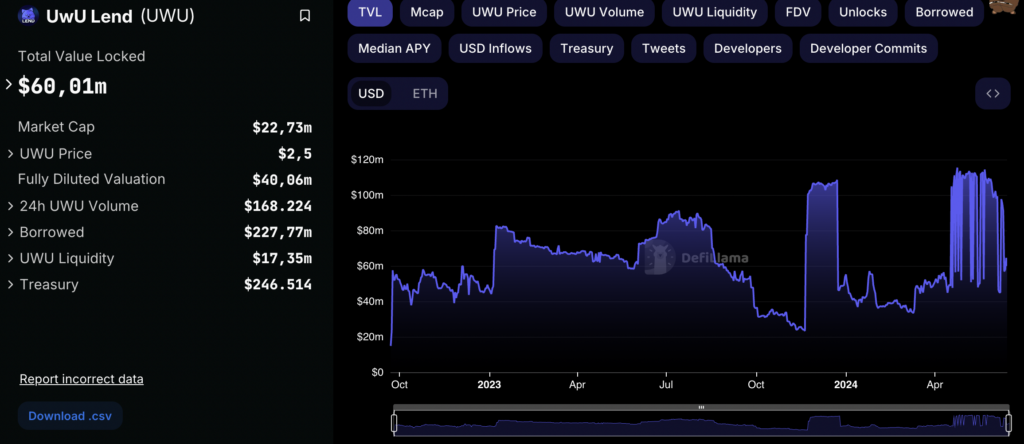Click the $227,77m borrowed value

[278, 232]
